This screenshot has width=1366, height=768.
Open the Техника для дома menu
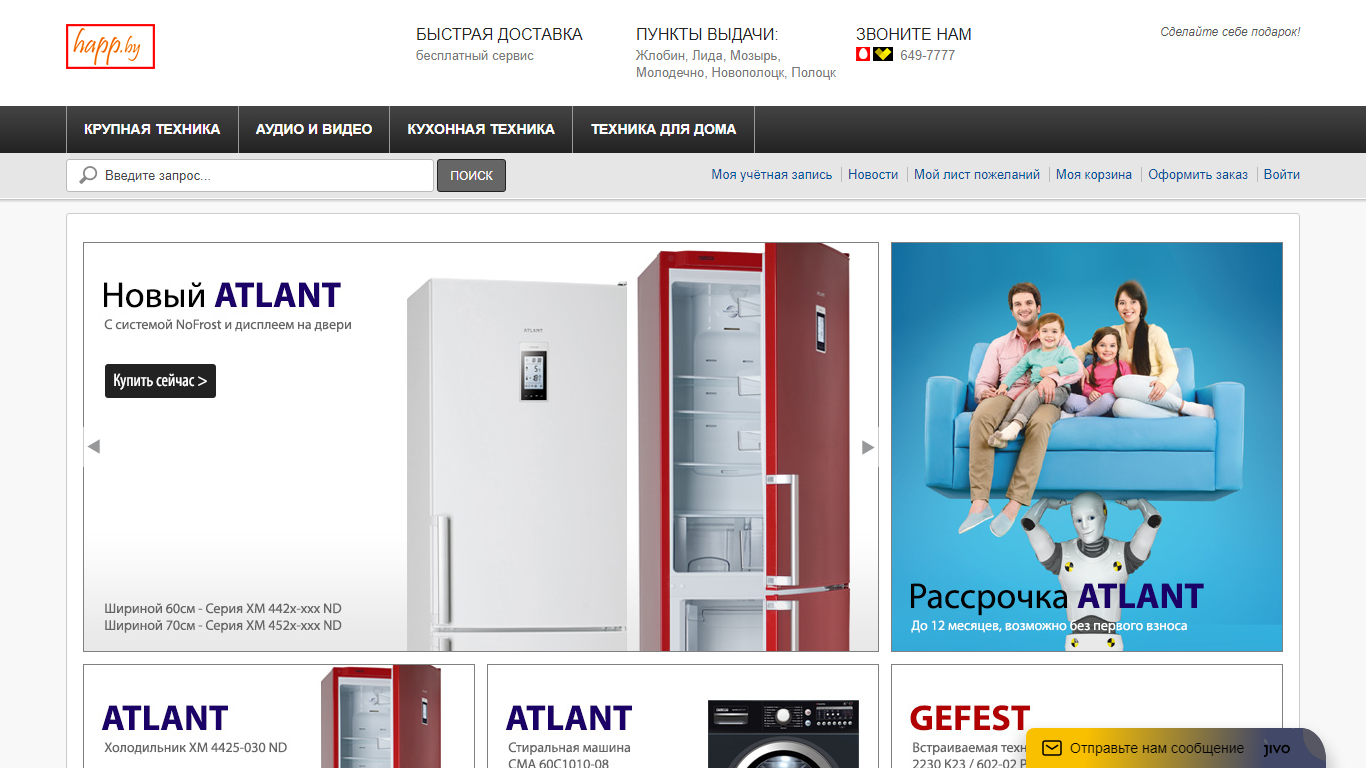click(x=663, y=129)
